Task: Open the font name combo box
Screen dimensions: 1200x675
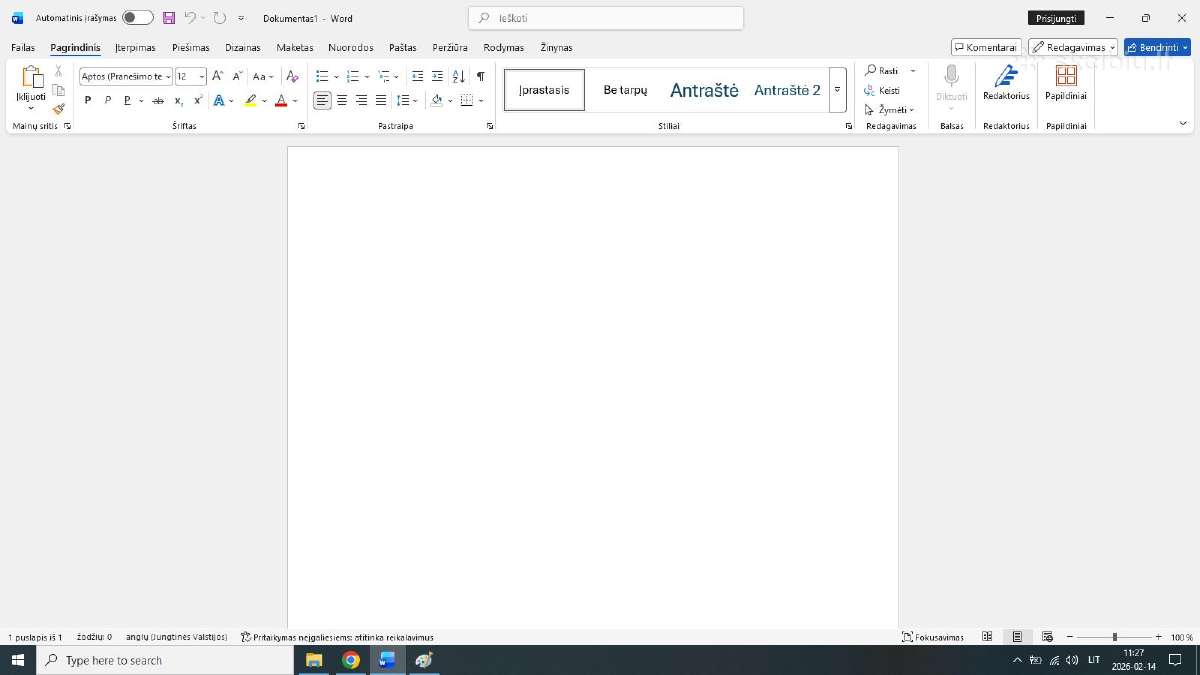Action: coord(126,76)
